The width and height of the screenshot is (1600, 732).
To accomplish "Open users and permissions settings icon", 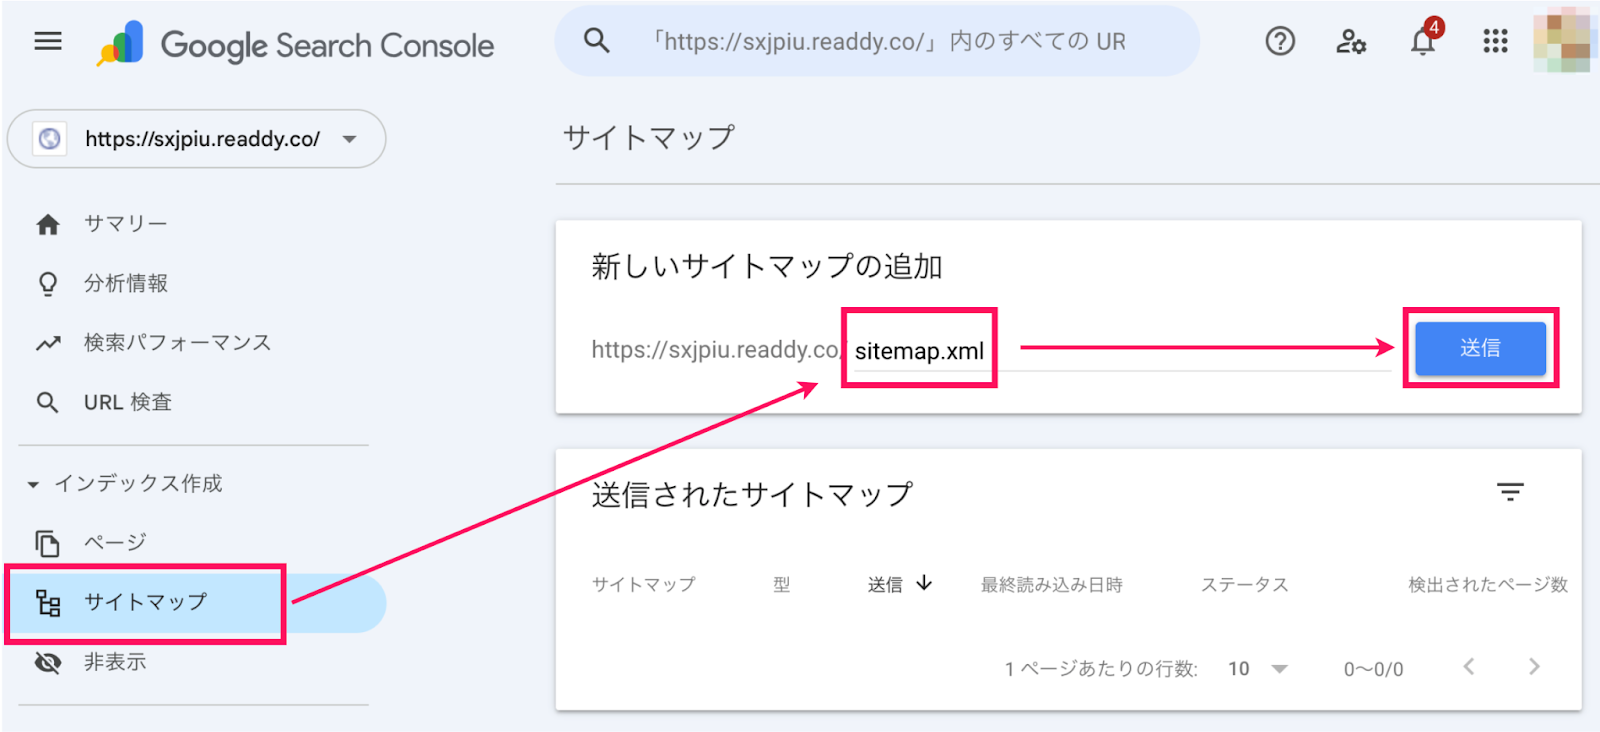I will (1351, 41).
